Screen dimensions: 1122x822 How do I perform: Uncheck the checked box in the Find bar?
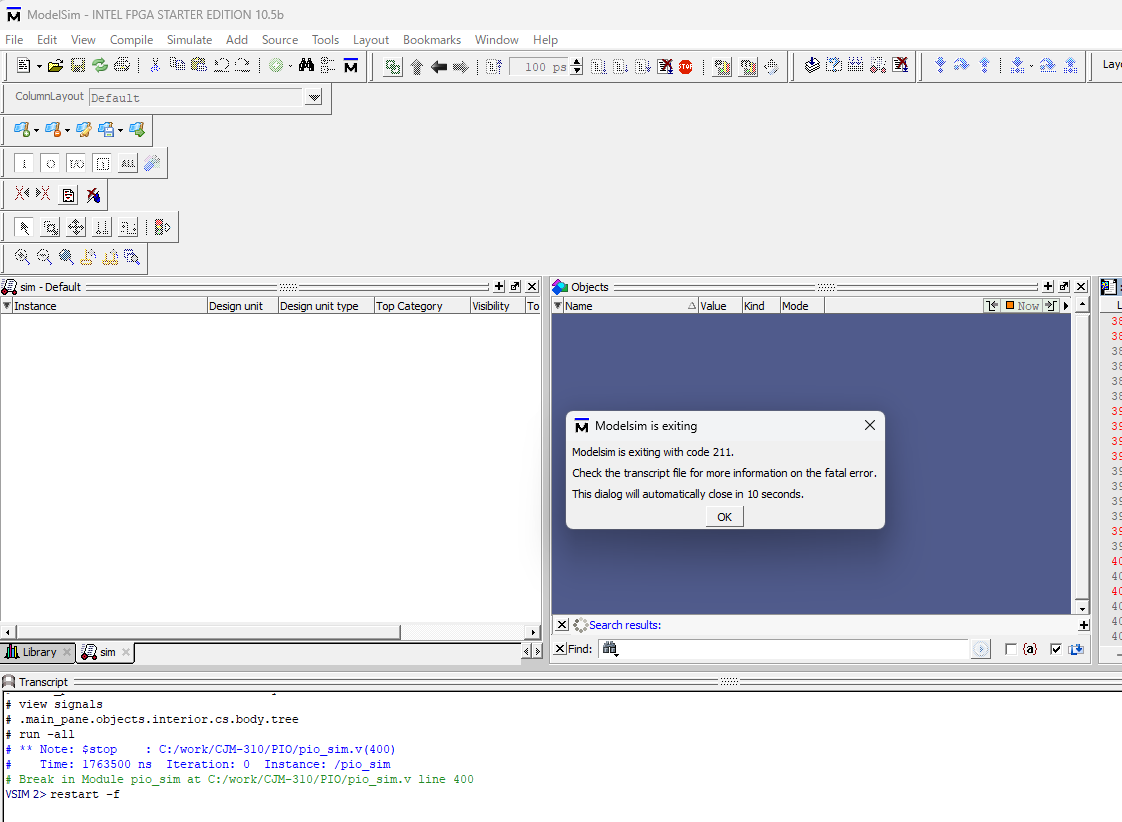click(x=1055, y=649)
